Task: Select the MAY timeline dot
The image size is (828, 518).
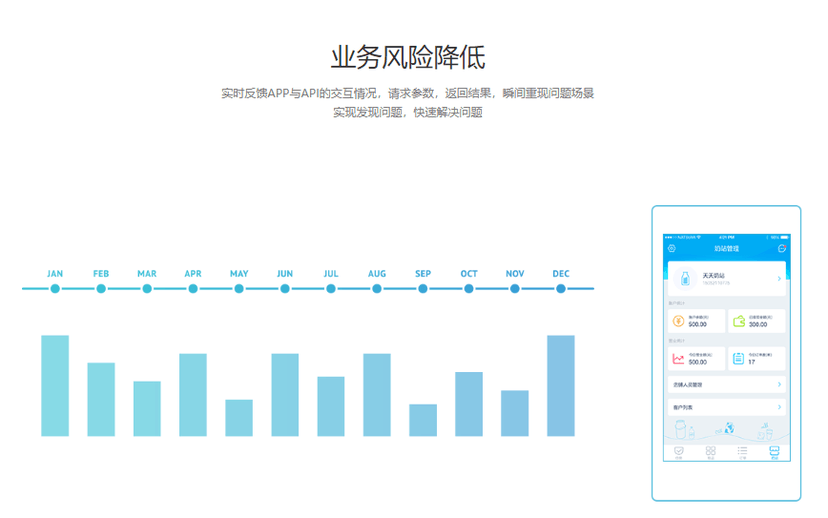Action: coord(239,289)
